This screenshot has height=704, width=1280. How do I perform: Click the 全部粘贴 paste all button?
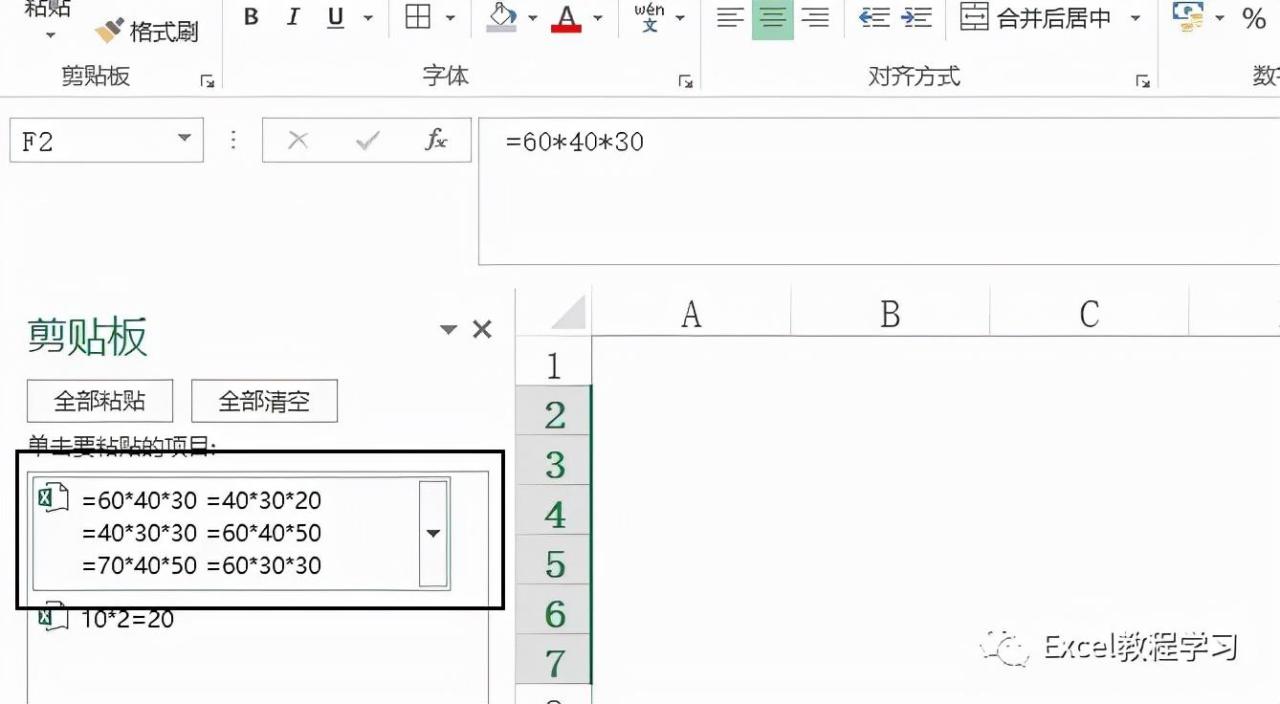tap(100, 401)
